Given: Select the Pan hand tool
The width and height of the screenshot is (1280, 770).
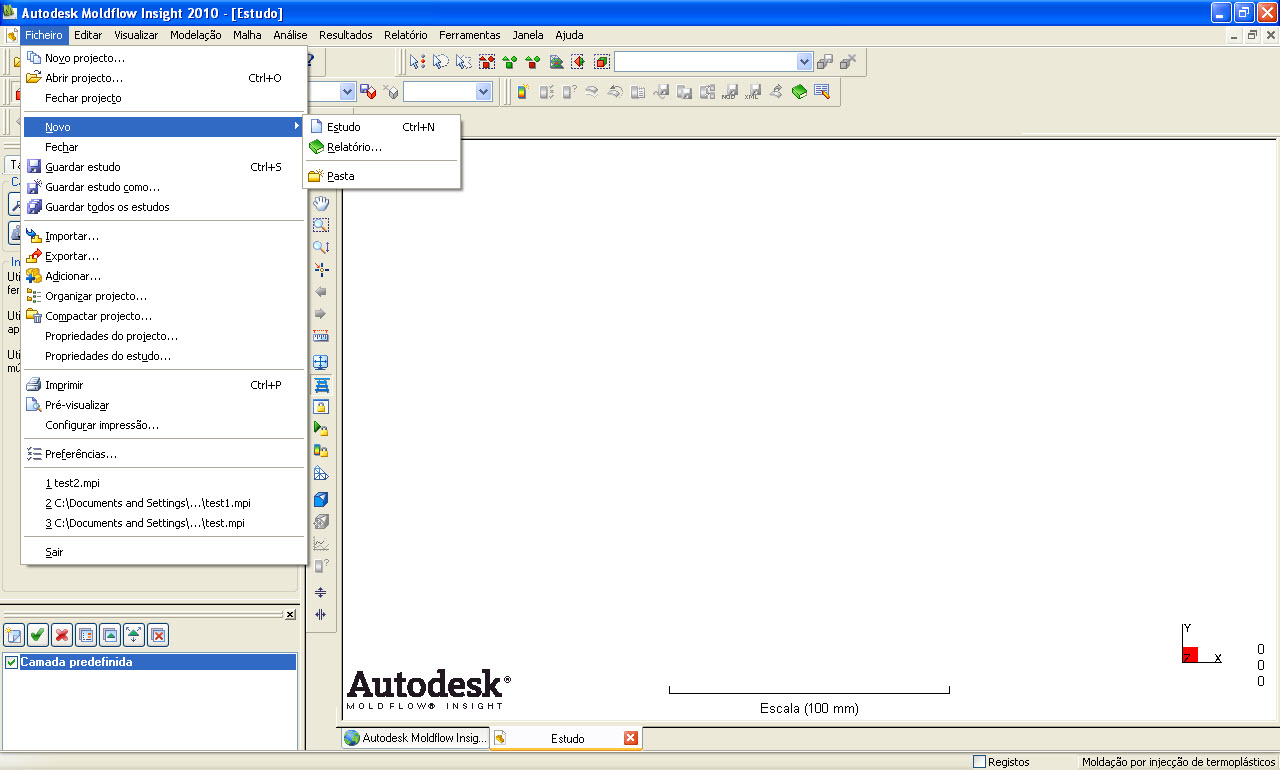Looking at the screenshot, I should [321, 203].
